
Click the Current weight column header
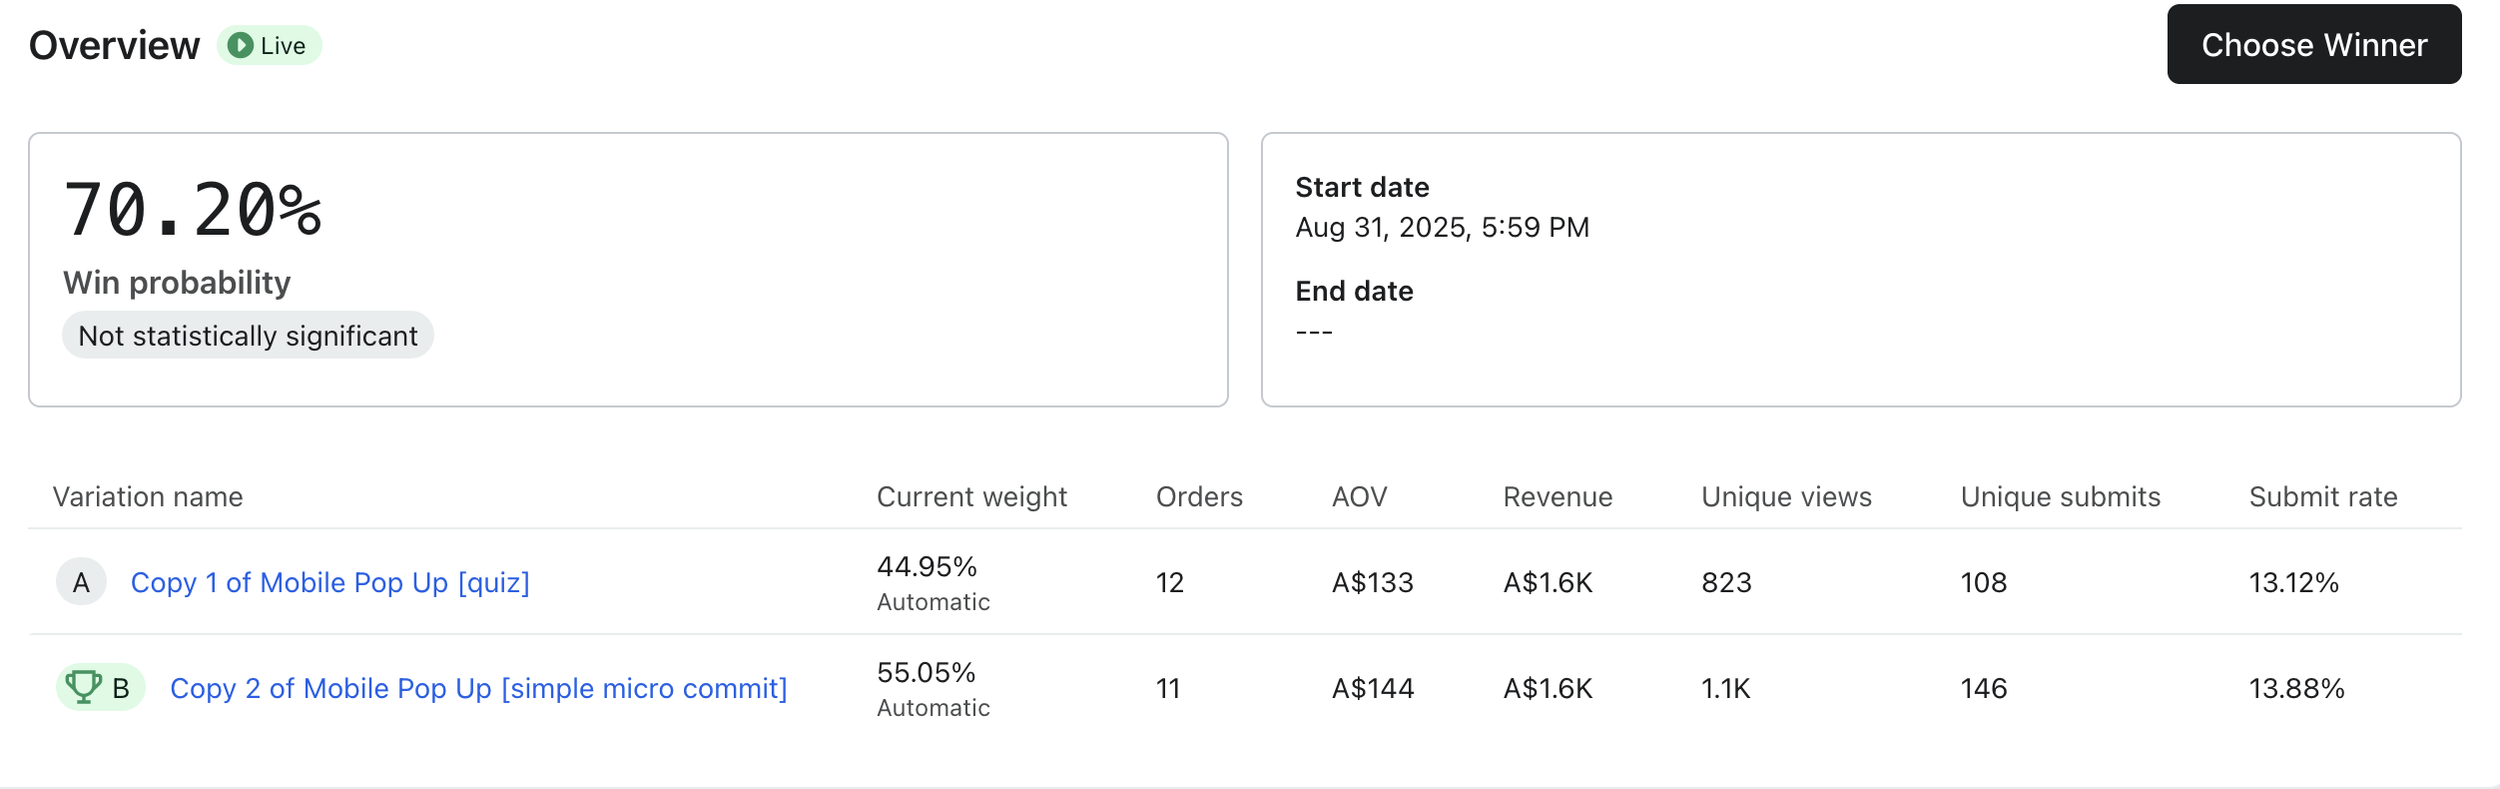pos(971,497)
